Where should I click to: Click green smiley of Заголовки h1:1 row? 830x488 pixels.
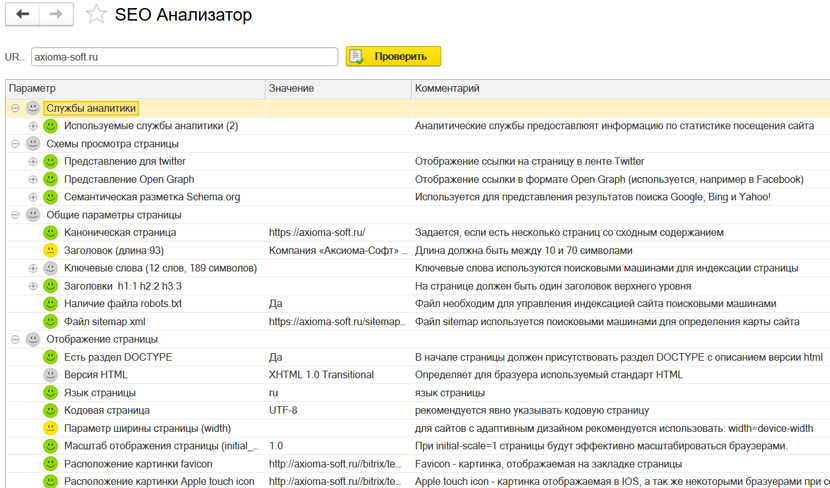tap(50, 286)
